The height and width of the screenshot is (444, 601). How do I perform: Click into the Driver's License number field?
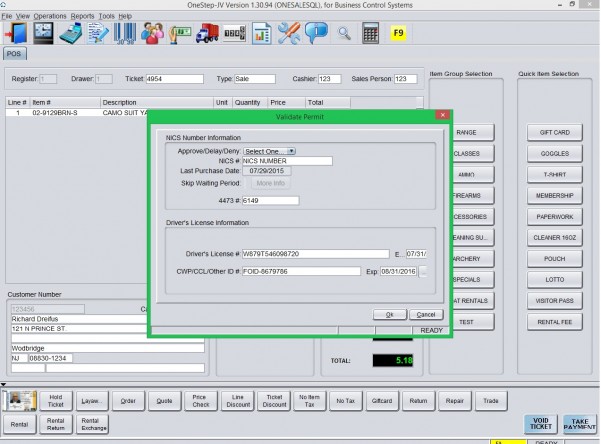pos(314,254)
